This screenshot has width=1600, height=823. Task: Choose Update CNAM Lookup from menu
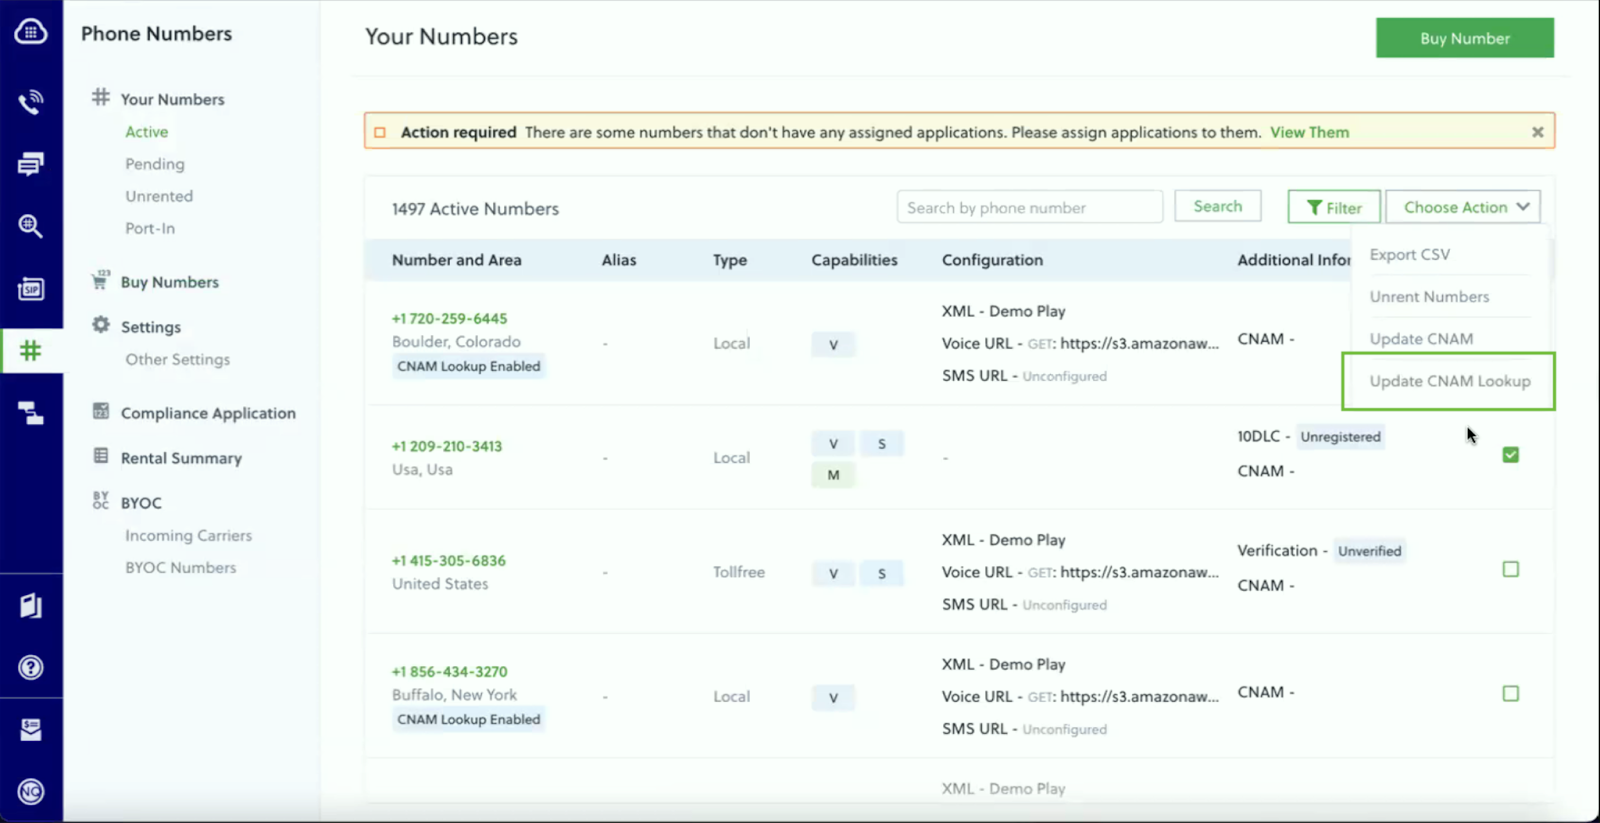(1449, 381)
